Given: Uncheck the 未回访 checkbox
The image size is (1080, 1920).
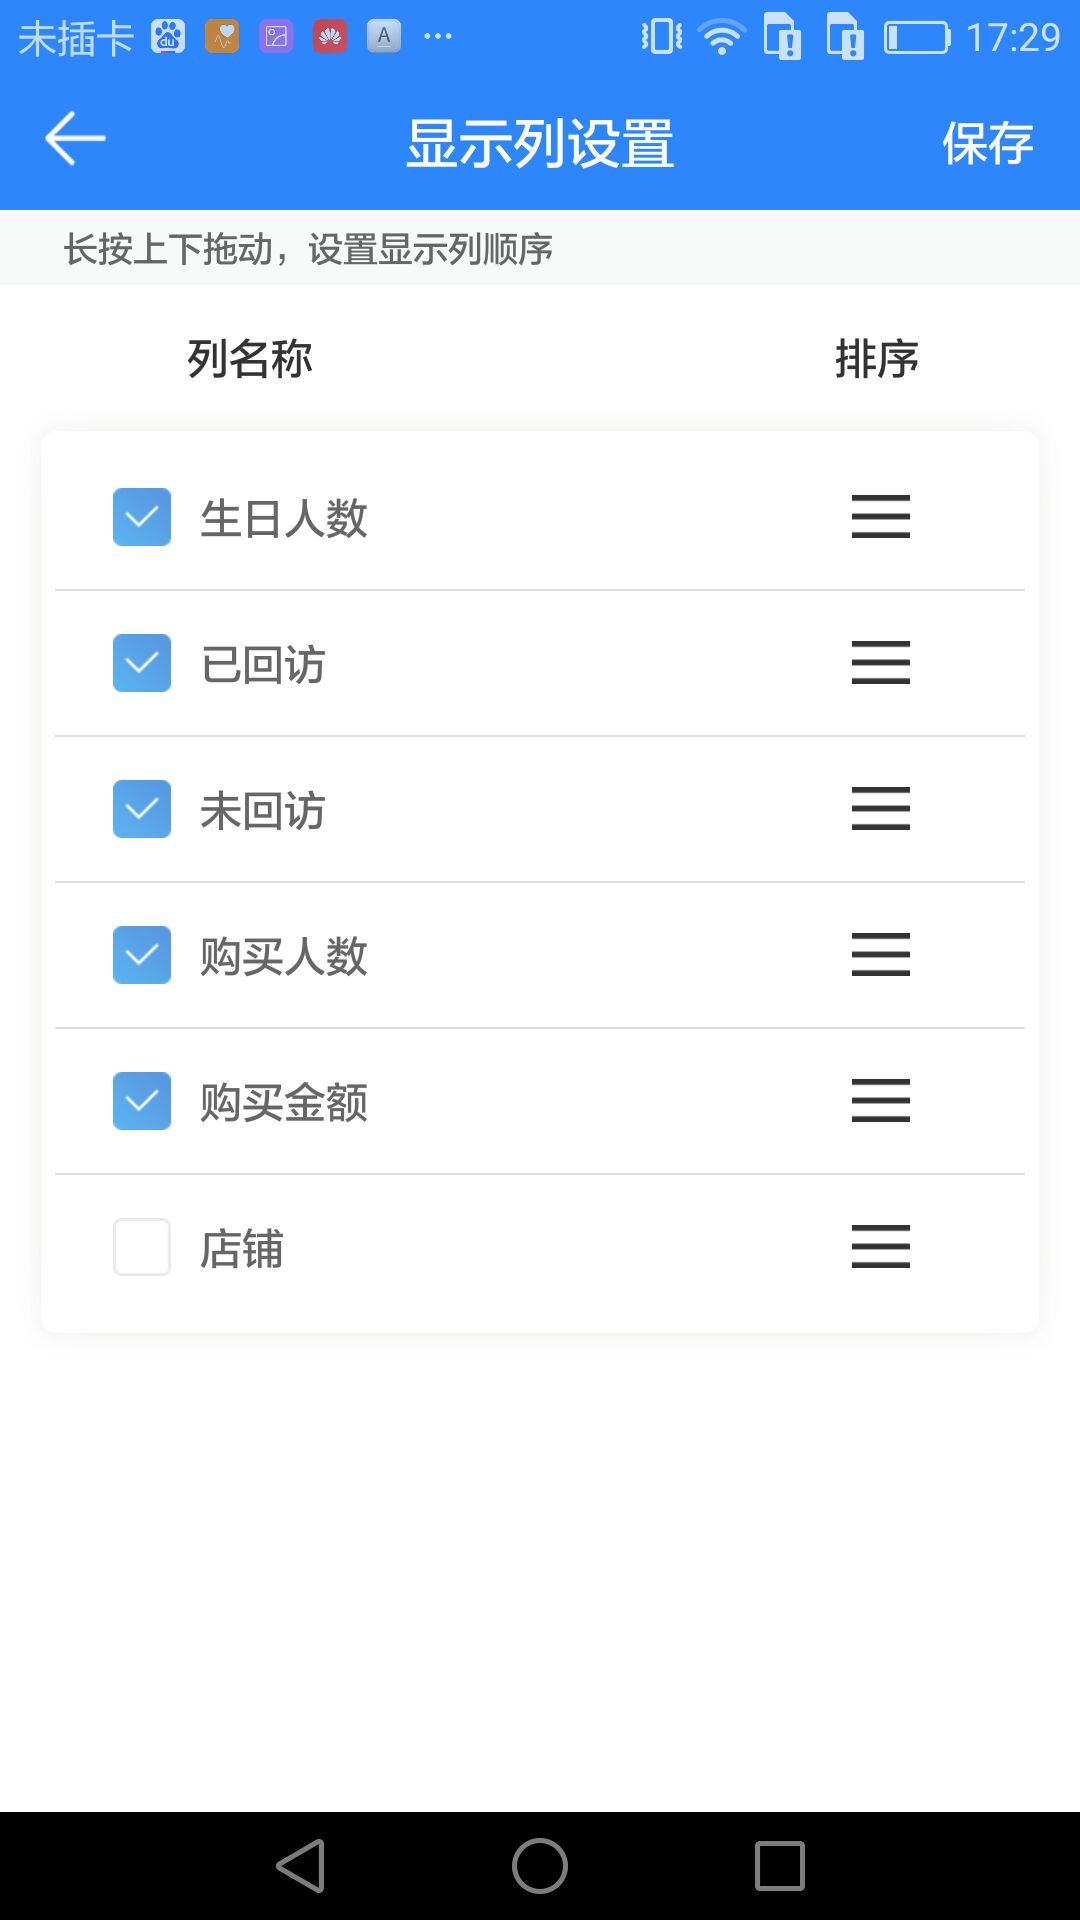Looking at the screenshot, I should point(142,809).
